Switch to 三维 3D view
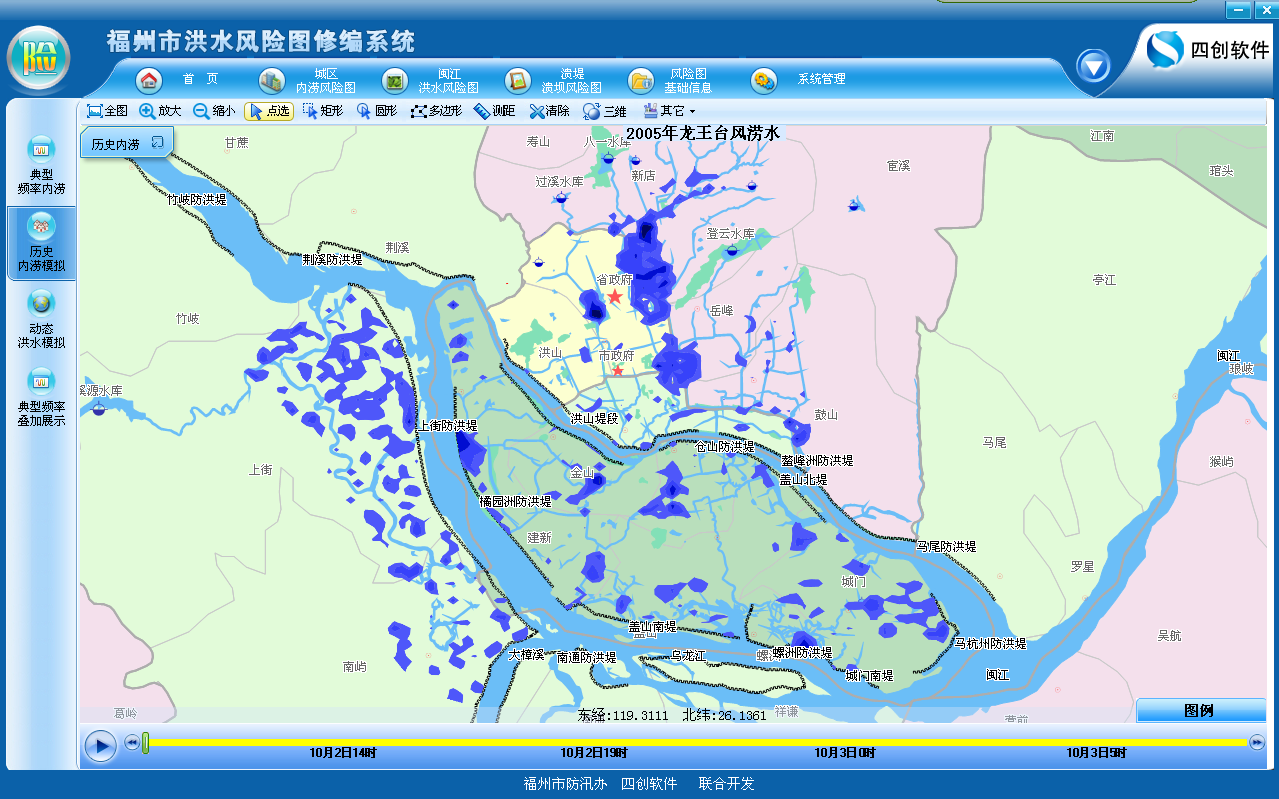Image resolution: width=1279 pixels, height=799 pixels. coord(604,111)
